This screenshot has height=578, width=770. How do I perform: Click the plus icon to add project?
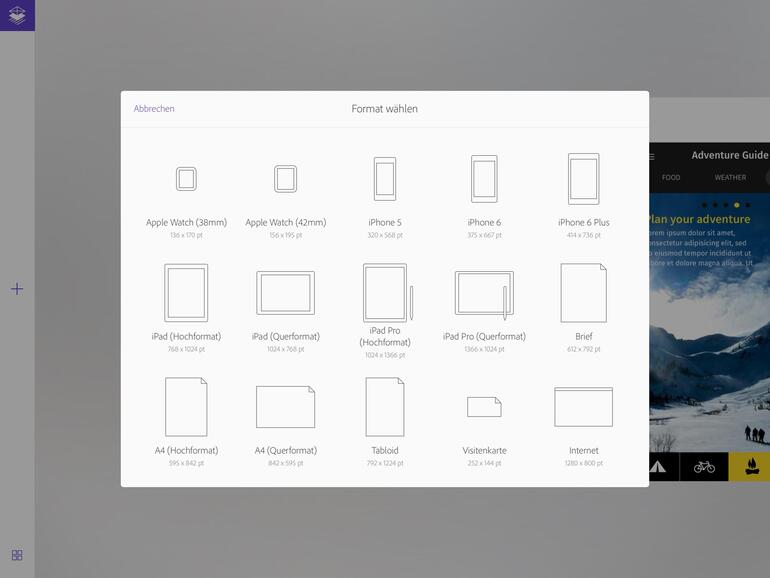17,289
